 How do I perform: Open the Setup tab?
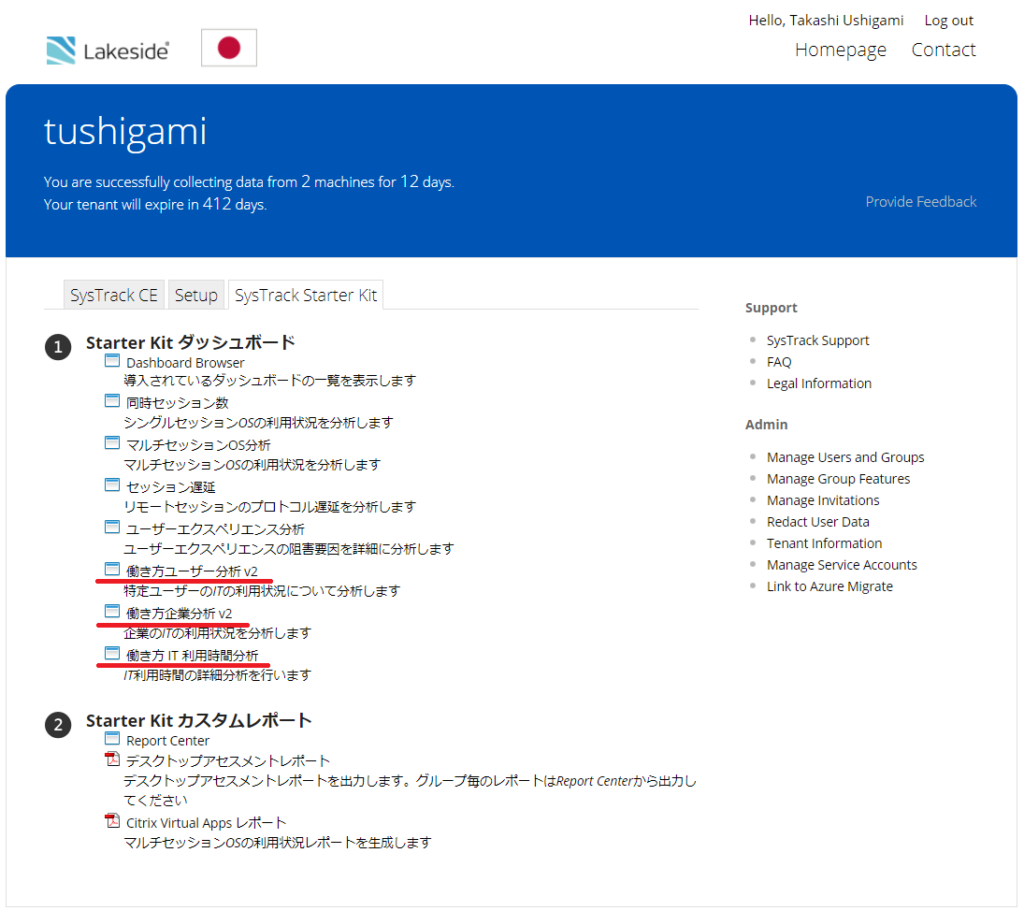point(196,295)
